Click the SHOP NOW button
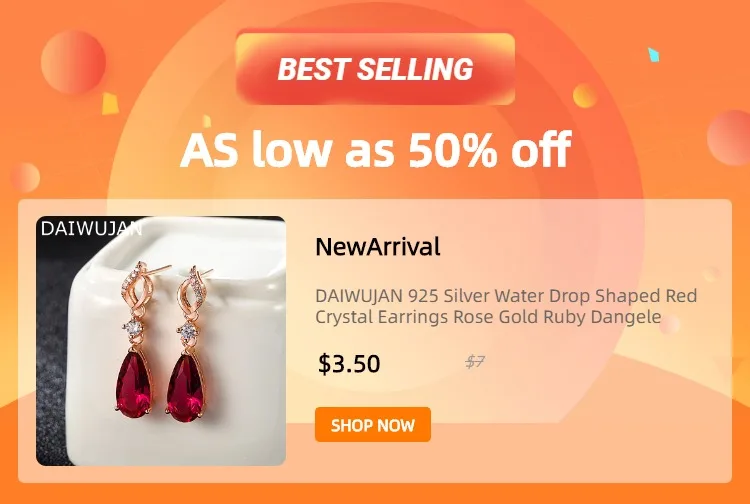The image size is (750, 504). click(373, 425)
